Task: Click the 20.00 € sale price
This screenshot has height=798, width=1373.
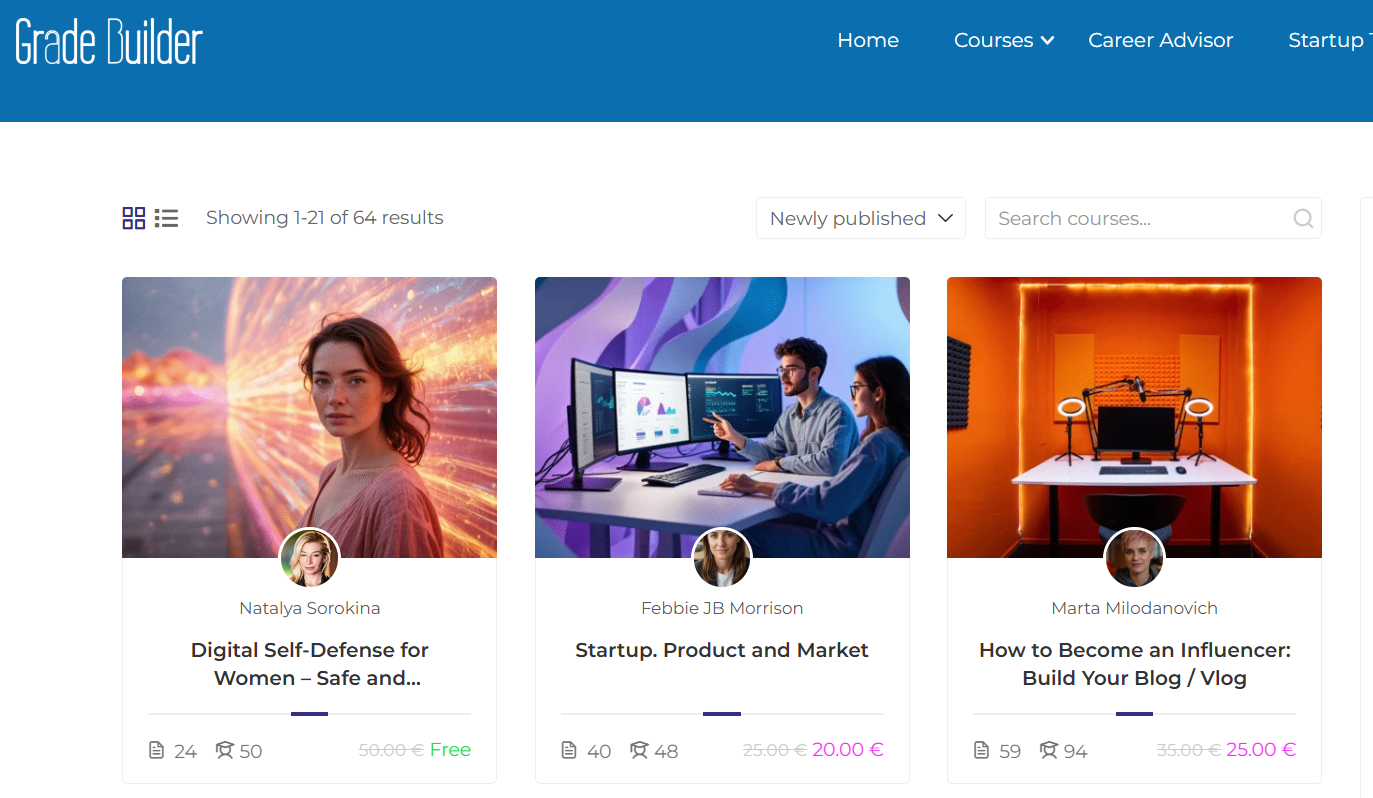Action: pyautogui.click(x=848, y=750)
